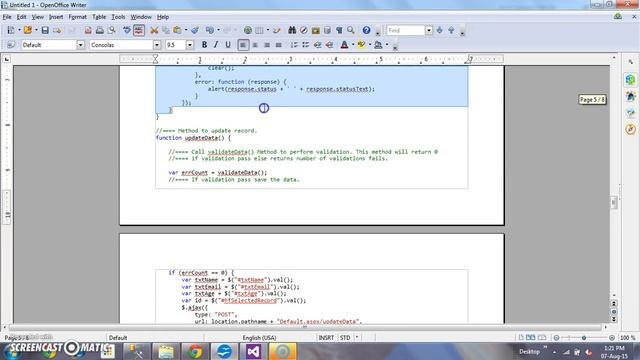Open the Data Sources icon
Viewport: 640px width, 360px height.
point(327,30)
